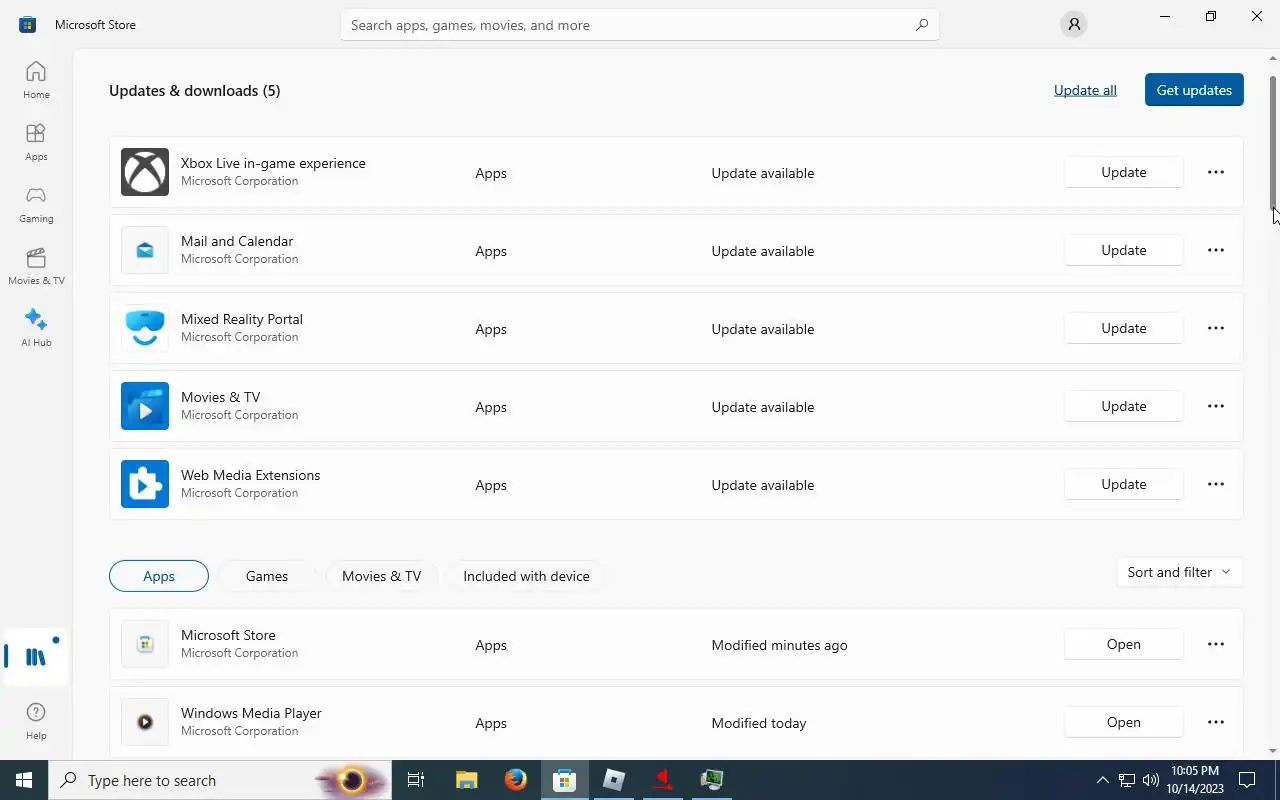Select the Apps filter tab
The height and width of the screenshot is (800, 1280).
coord(159,576)
